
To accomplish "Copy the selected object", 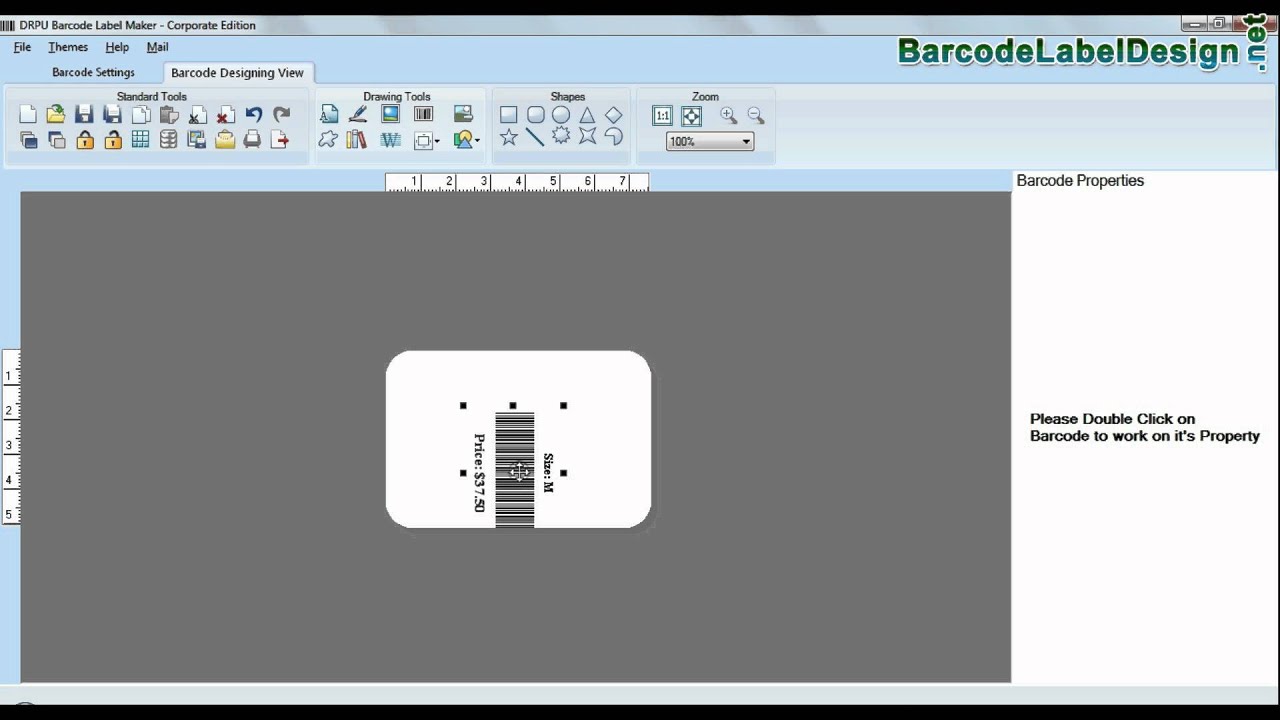I will [141, 115].
